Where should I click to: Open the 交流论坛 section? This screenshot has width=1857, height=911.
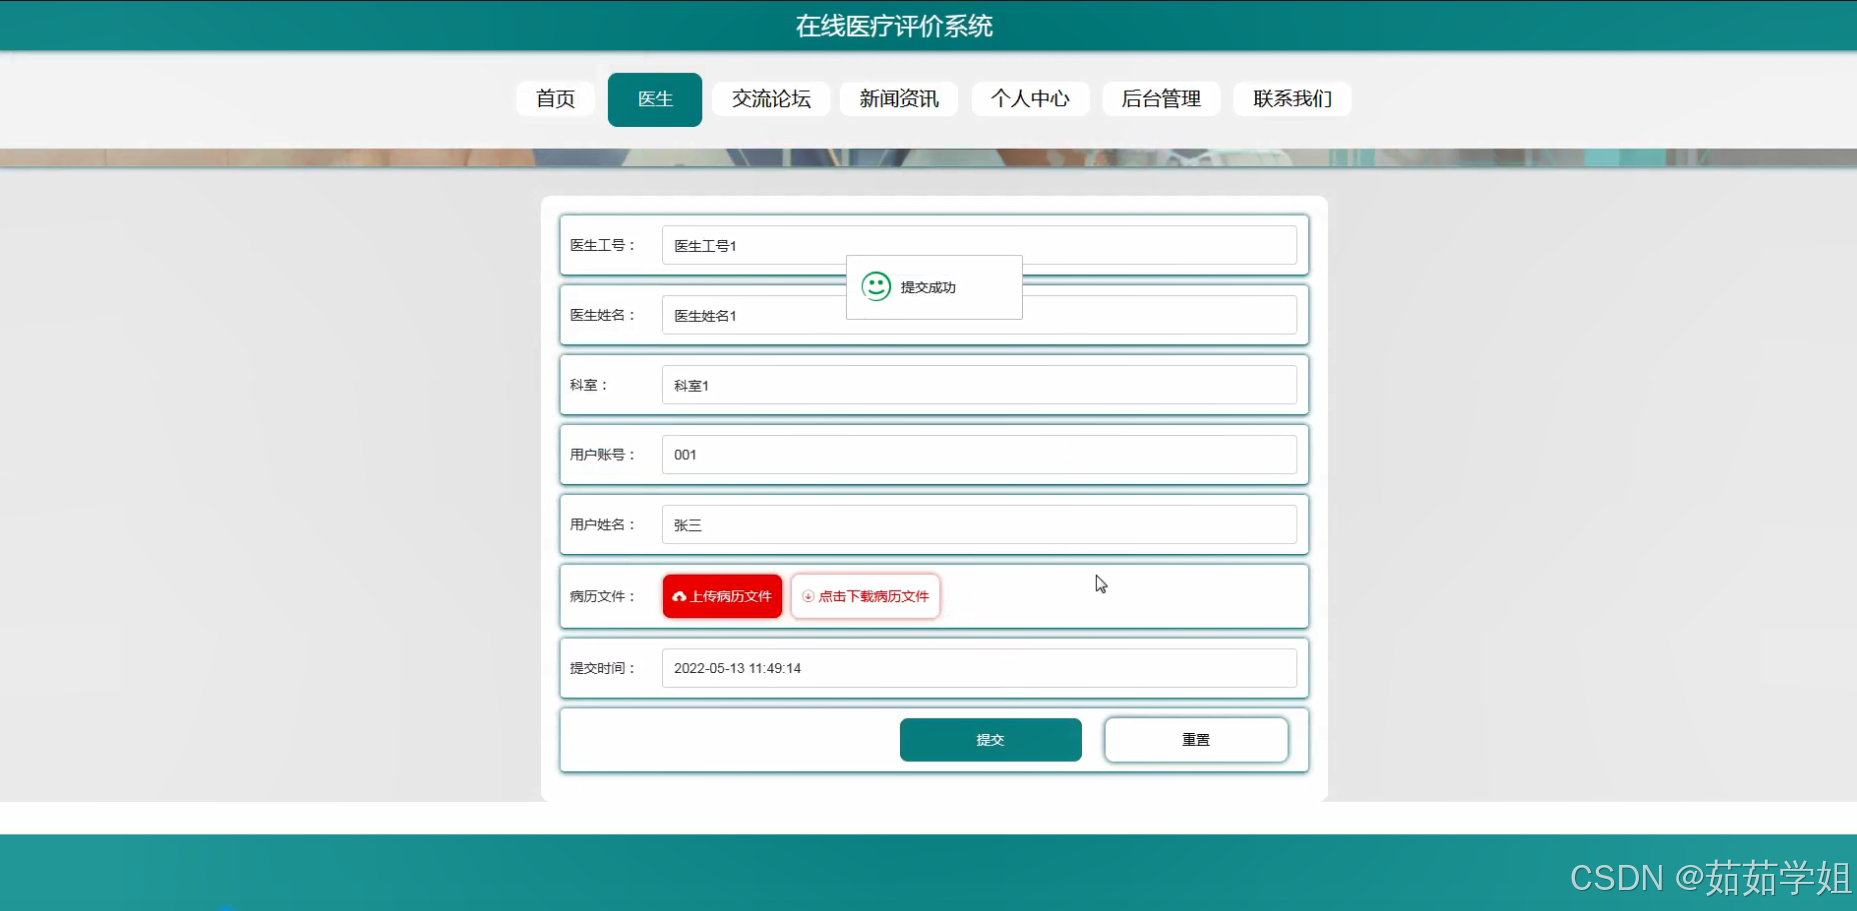[770, 99]
